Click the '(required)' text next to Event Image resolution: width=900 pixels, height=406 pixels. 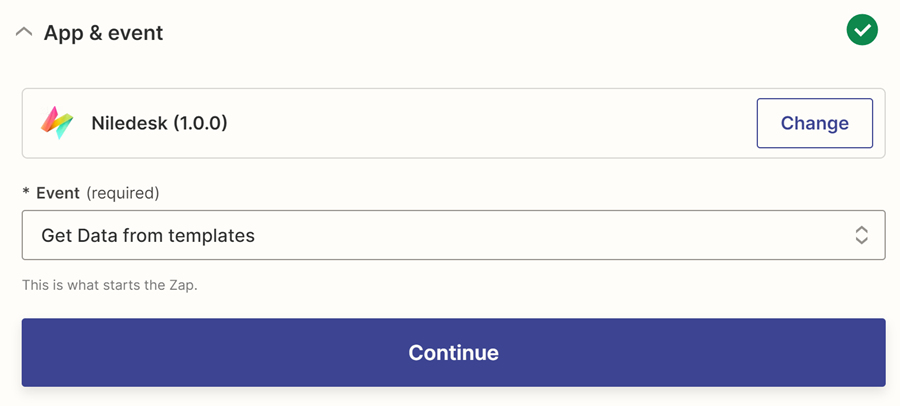(x=122, y=193)
